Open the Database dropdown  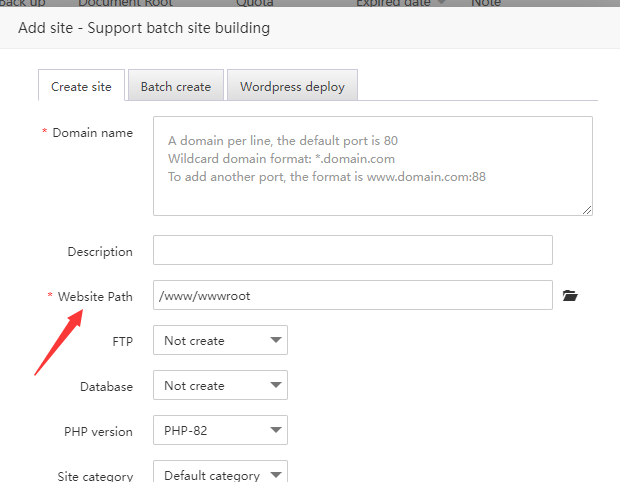coord(220,386)
